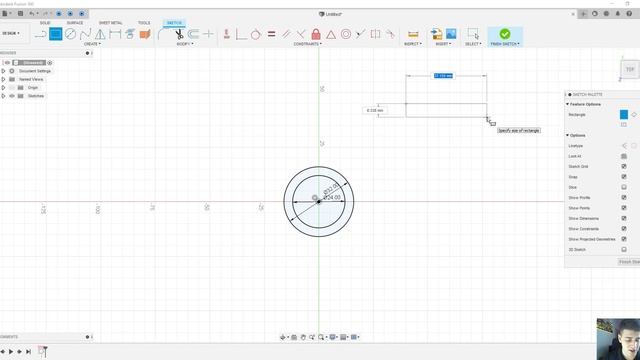This screenshot has width=640, height=360.
Task: Select the Line sketch tool
Action: click(x=40, y=34)
